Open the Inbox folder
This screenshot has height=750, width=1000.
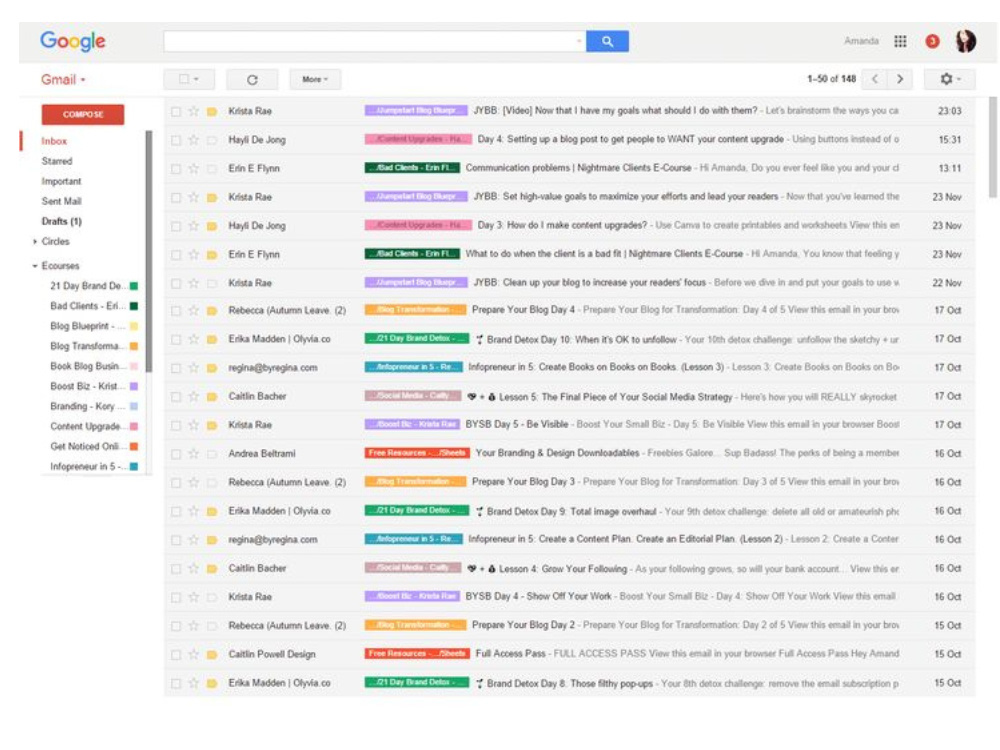pyautogui.click(x=54, y=141)
